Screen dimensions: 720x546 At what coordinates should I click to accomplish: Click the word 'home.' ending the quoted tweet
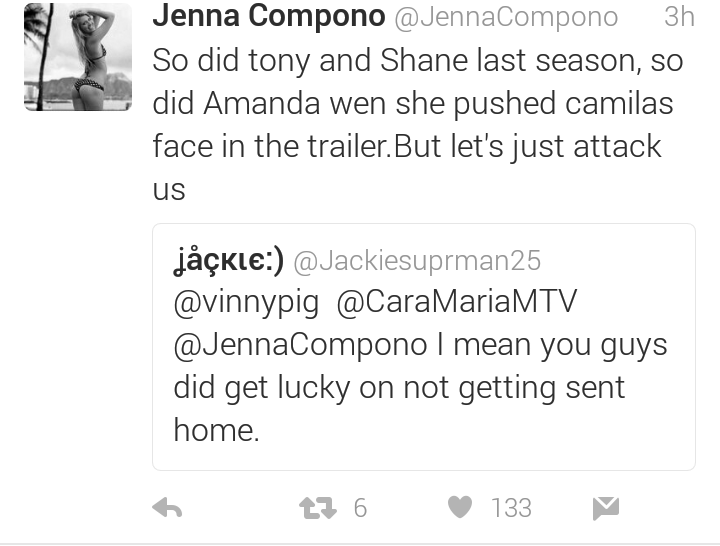coord(216,430)
